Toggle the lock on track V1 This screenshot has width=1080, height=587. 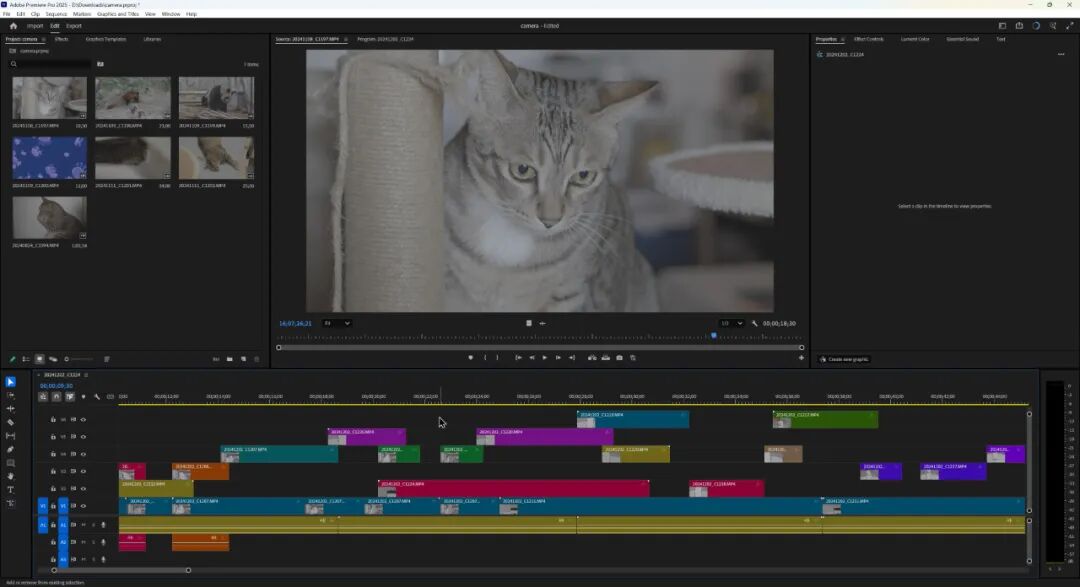click(x=53, y=506)
